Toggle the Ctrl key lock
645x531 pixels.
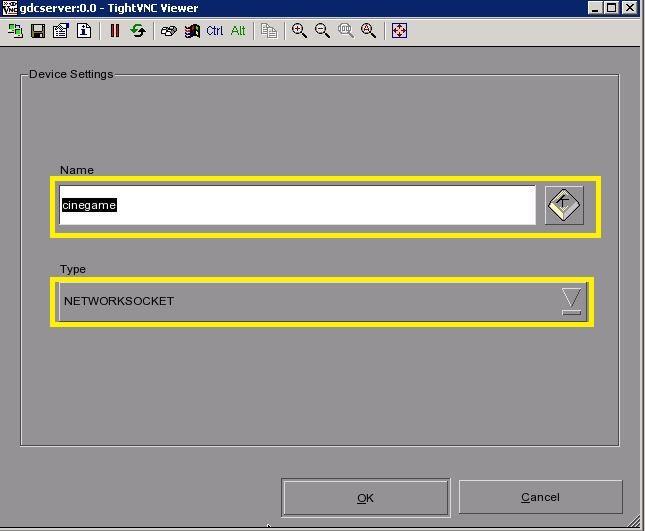click(215, 31)
